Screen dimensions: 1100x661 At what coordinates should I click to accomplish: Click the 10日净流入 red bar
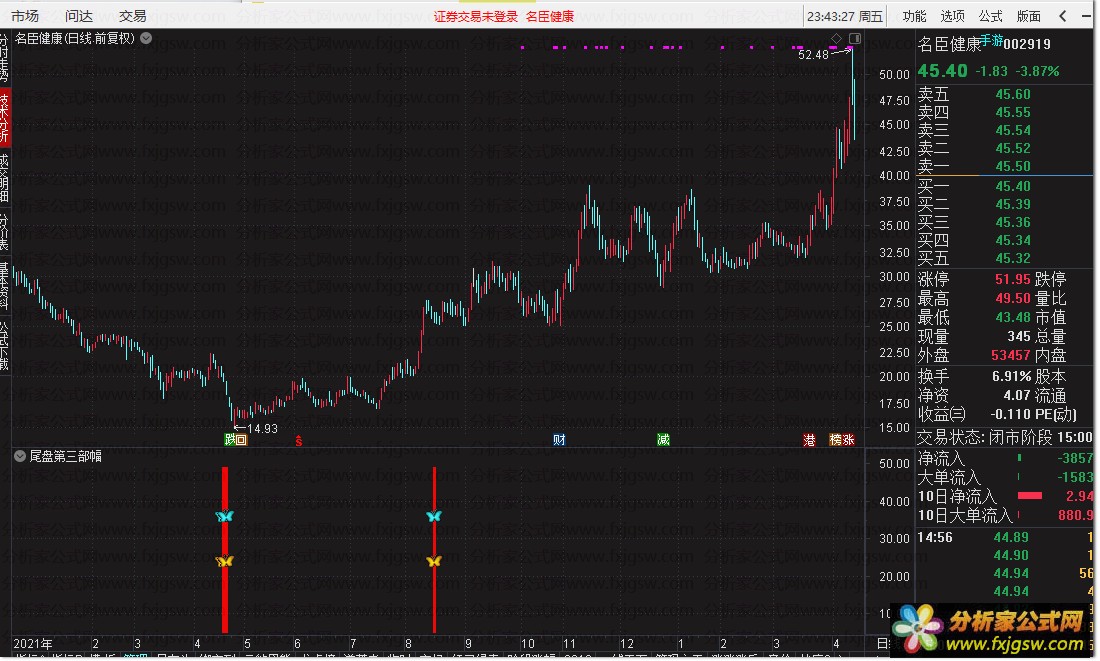pos(1030,496)
